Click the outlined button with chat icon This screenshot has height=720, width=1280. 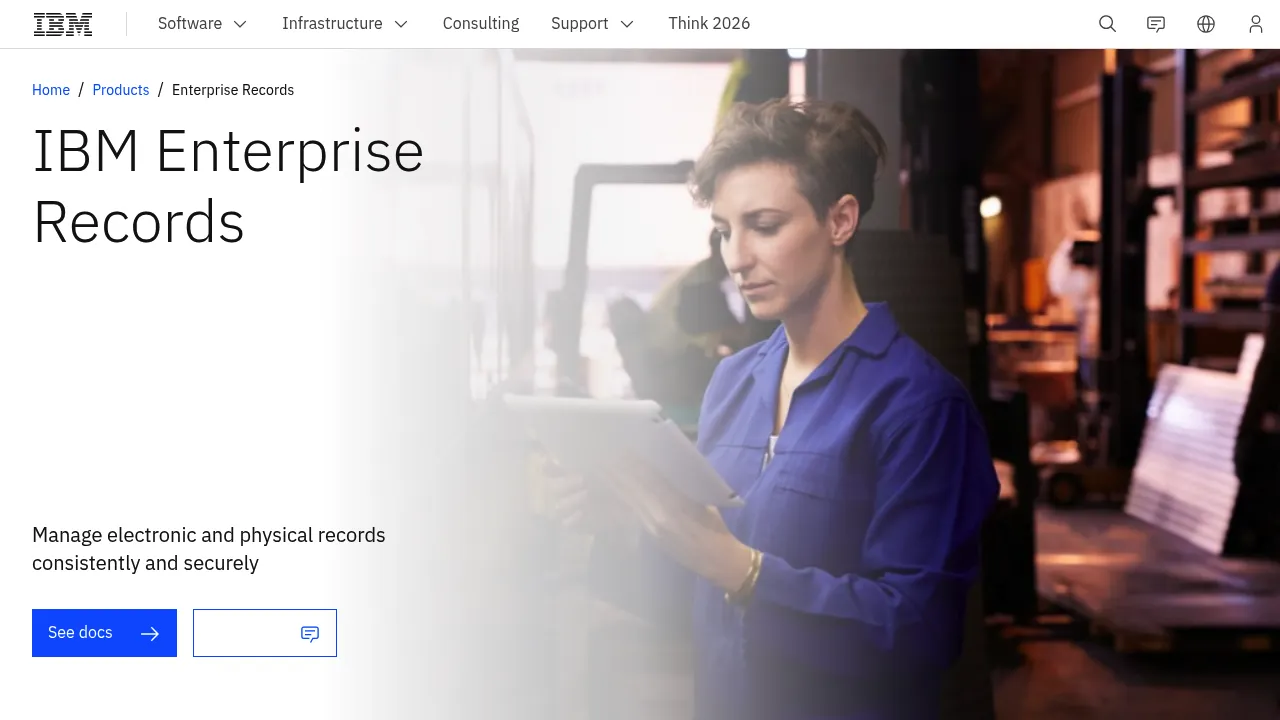pyautogui.click(x=265, y=633)
